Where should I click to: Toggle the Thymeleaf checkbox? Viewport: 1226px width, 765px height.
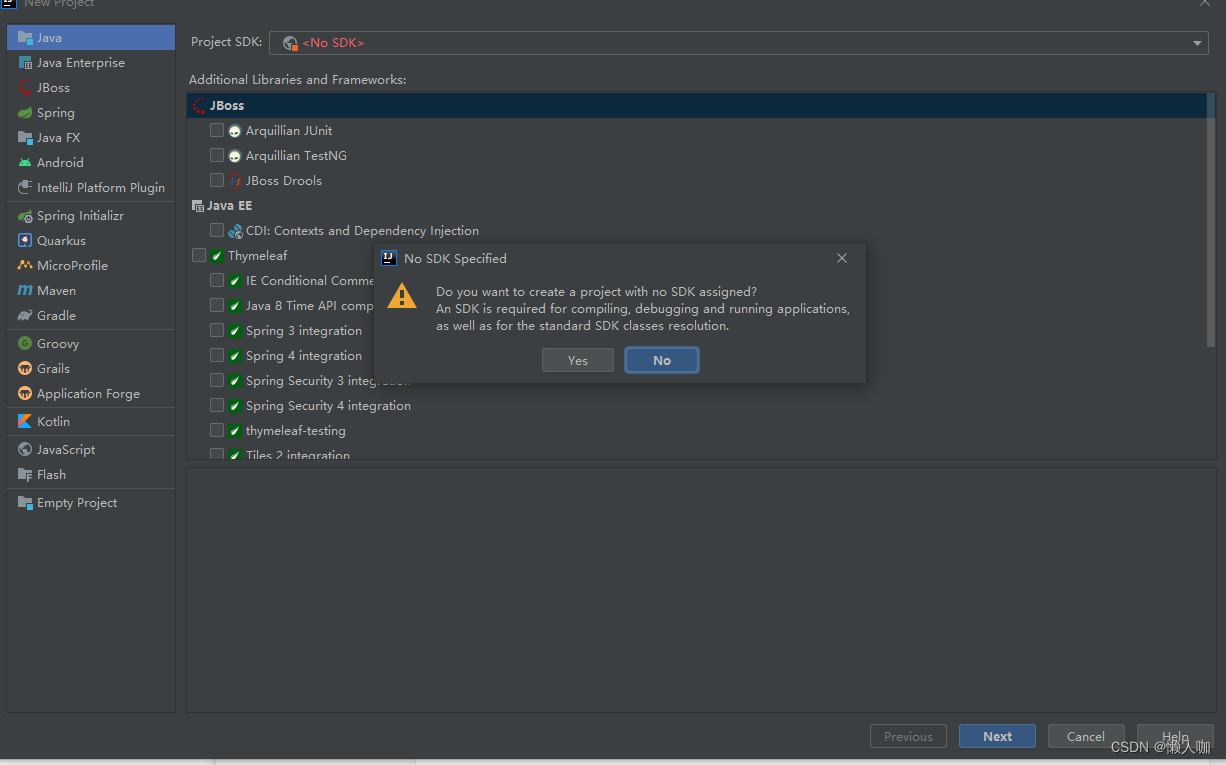click(199, 255)
